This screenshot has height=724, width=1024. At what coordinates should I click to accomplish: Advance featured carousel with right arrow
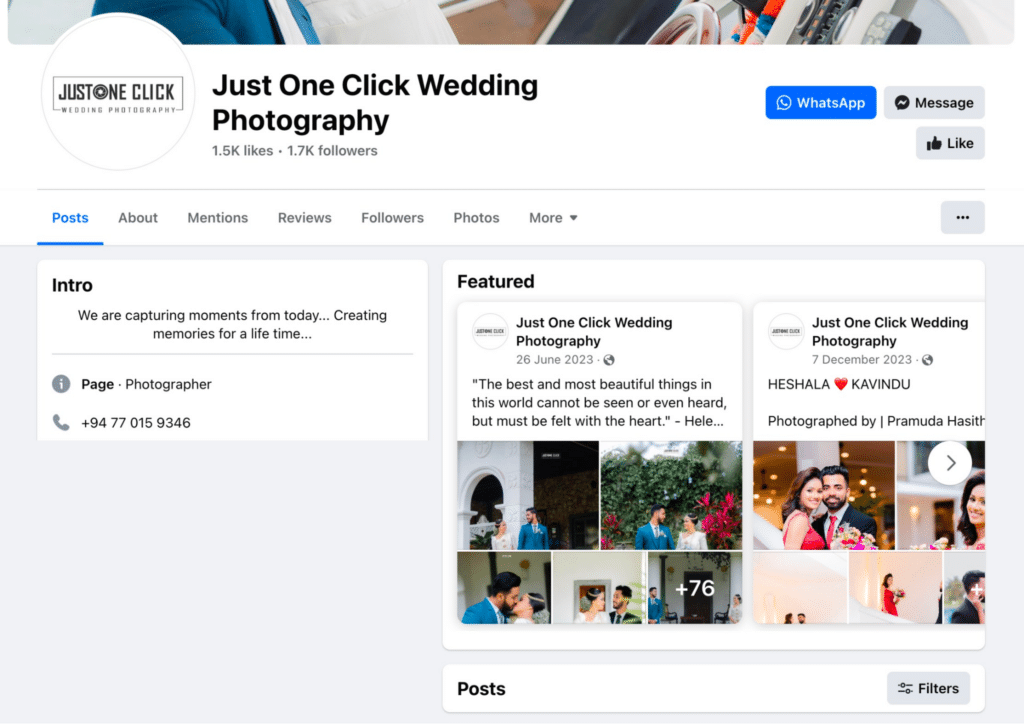click(950, 463)
